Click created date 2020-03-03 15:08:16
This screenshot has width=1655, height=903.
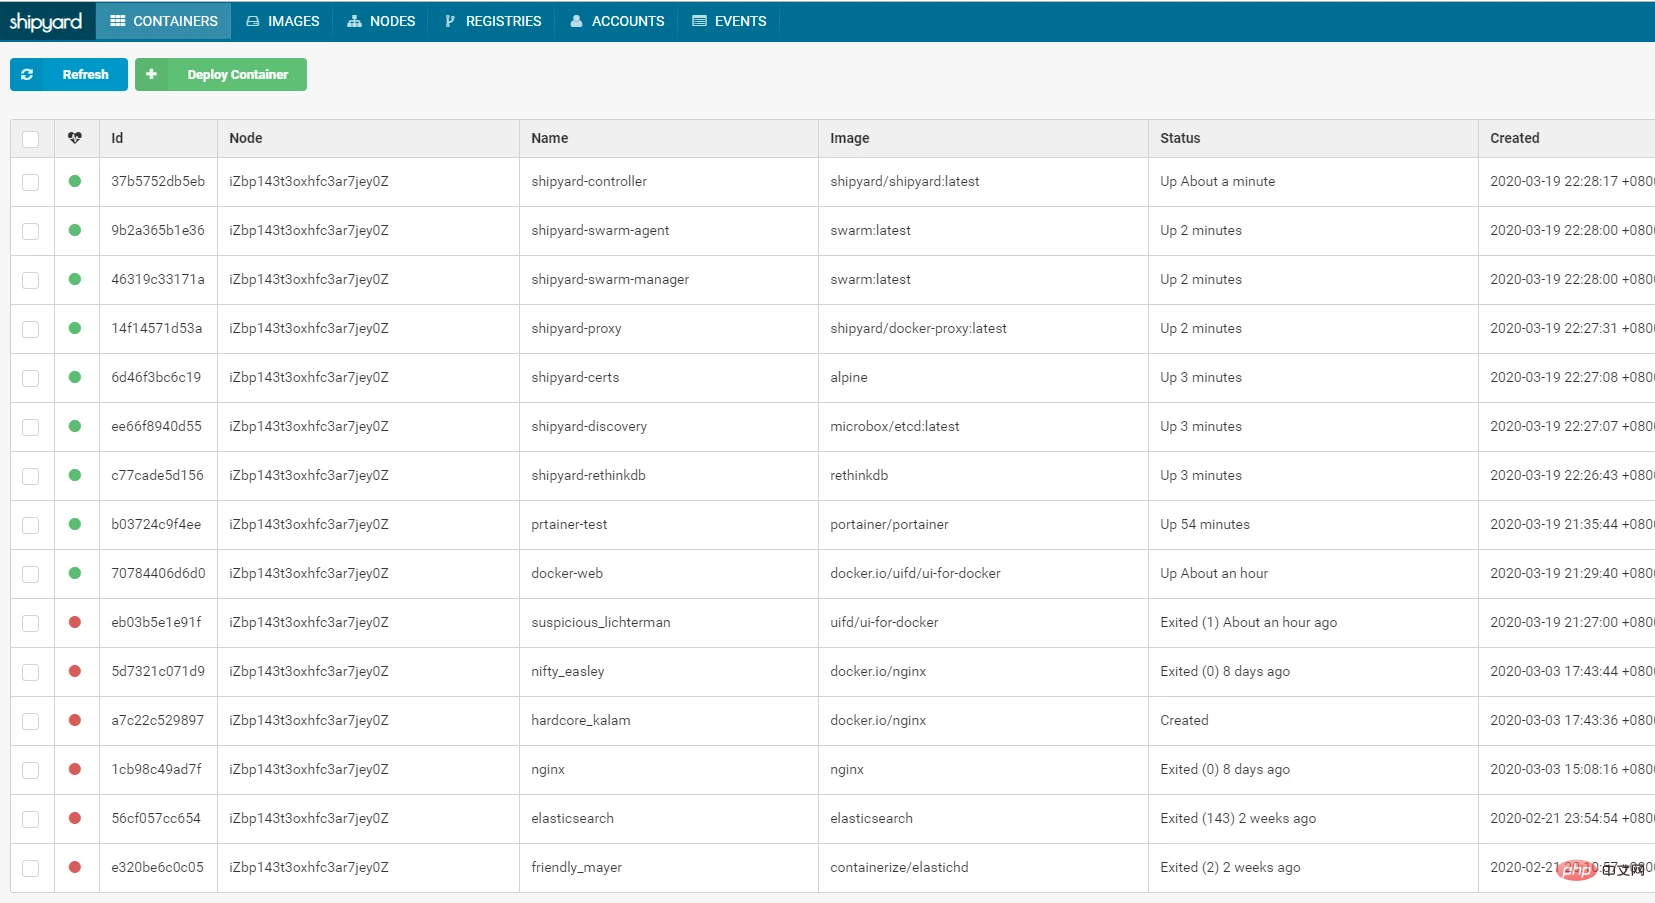click(x=1553, y=769)
